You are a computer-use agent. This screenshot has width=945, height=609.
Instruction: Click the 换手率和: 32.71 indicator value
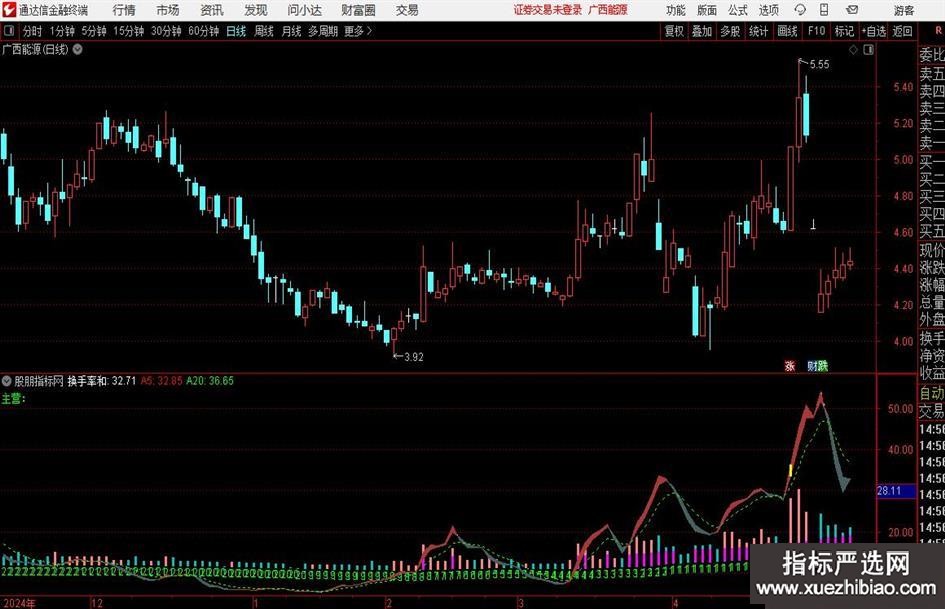[x=102, y=380]
